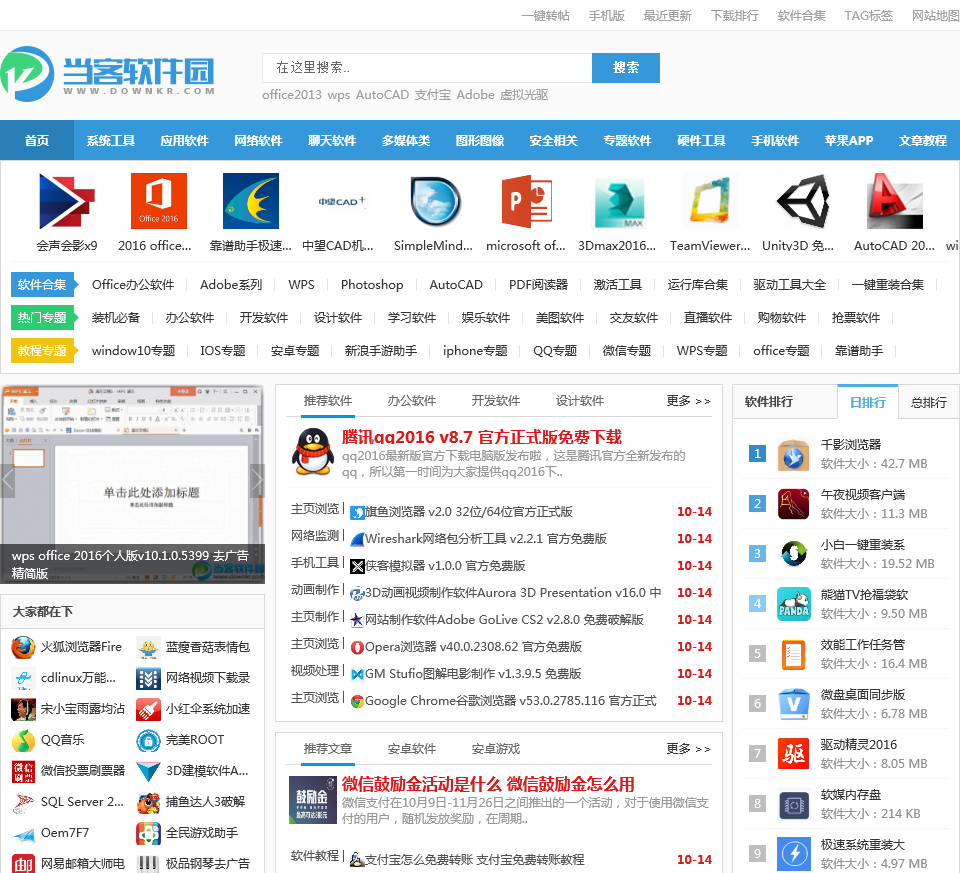Click the 火狐浏览器 Firefox icon
The image size is (960, 873).
[x=23, y=647]
